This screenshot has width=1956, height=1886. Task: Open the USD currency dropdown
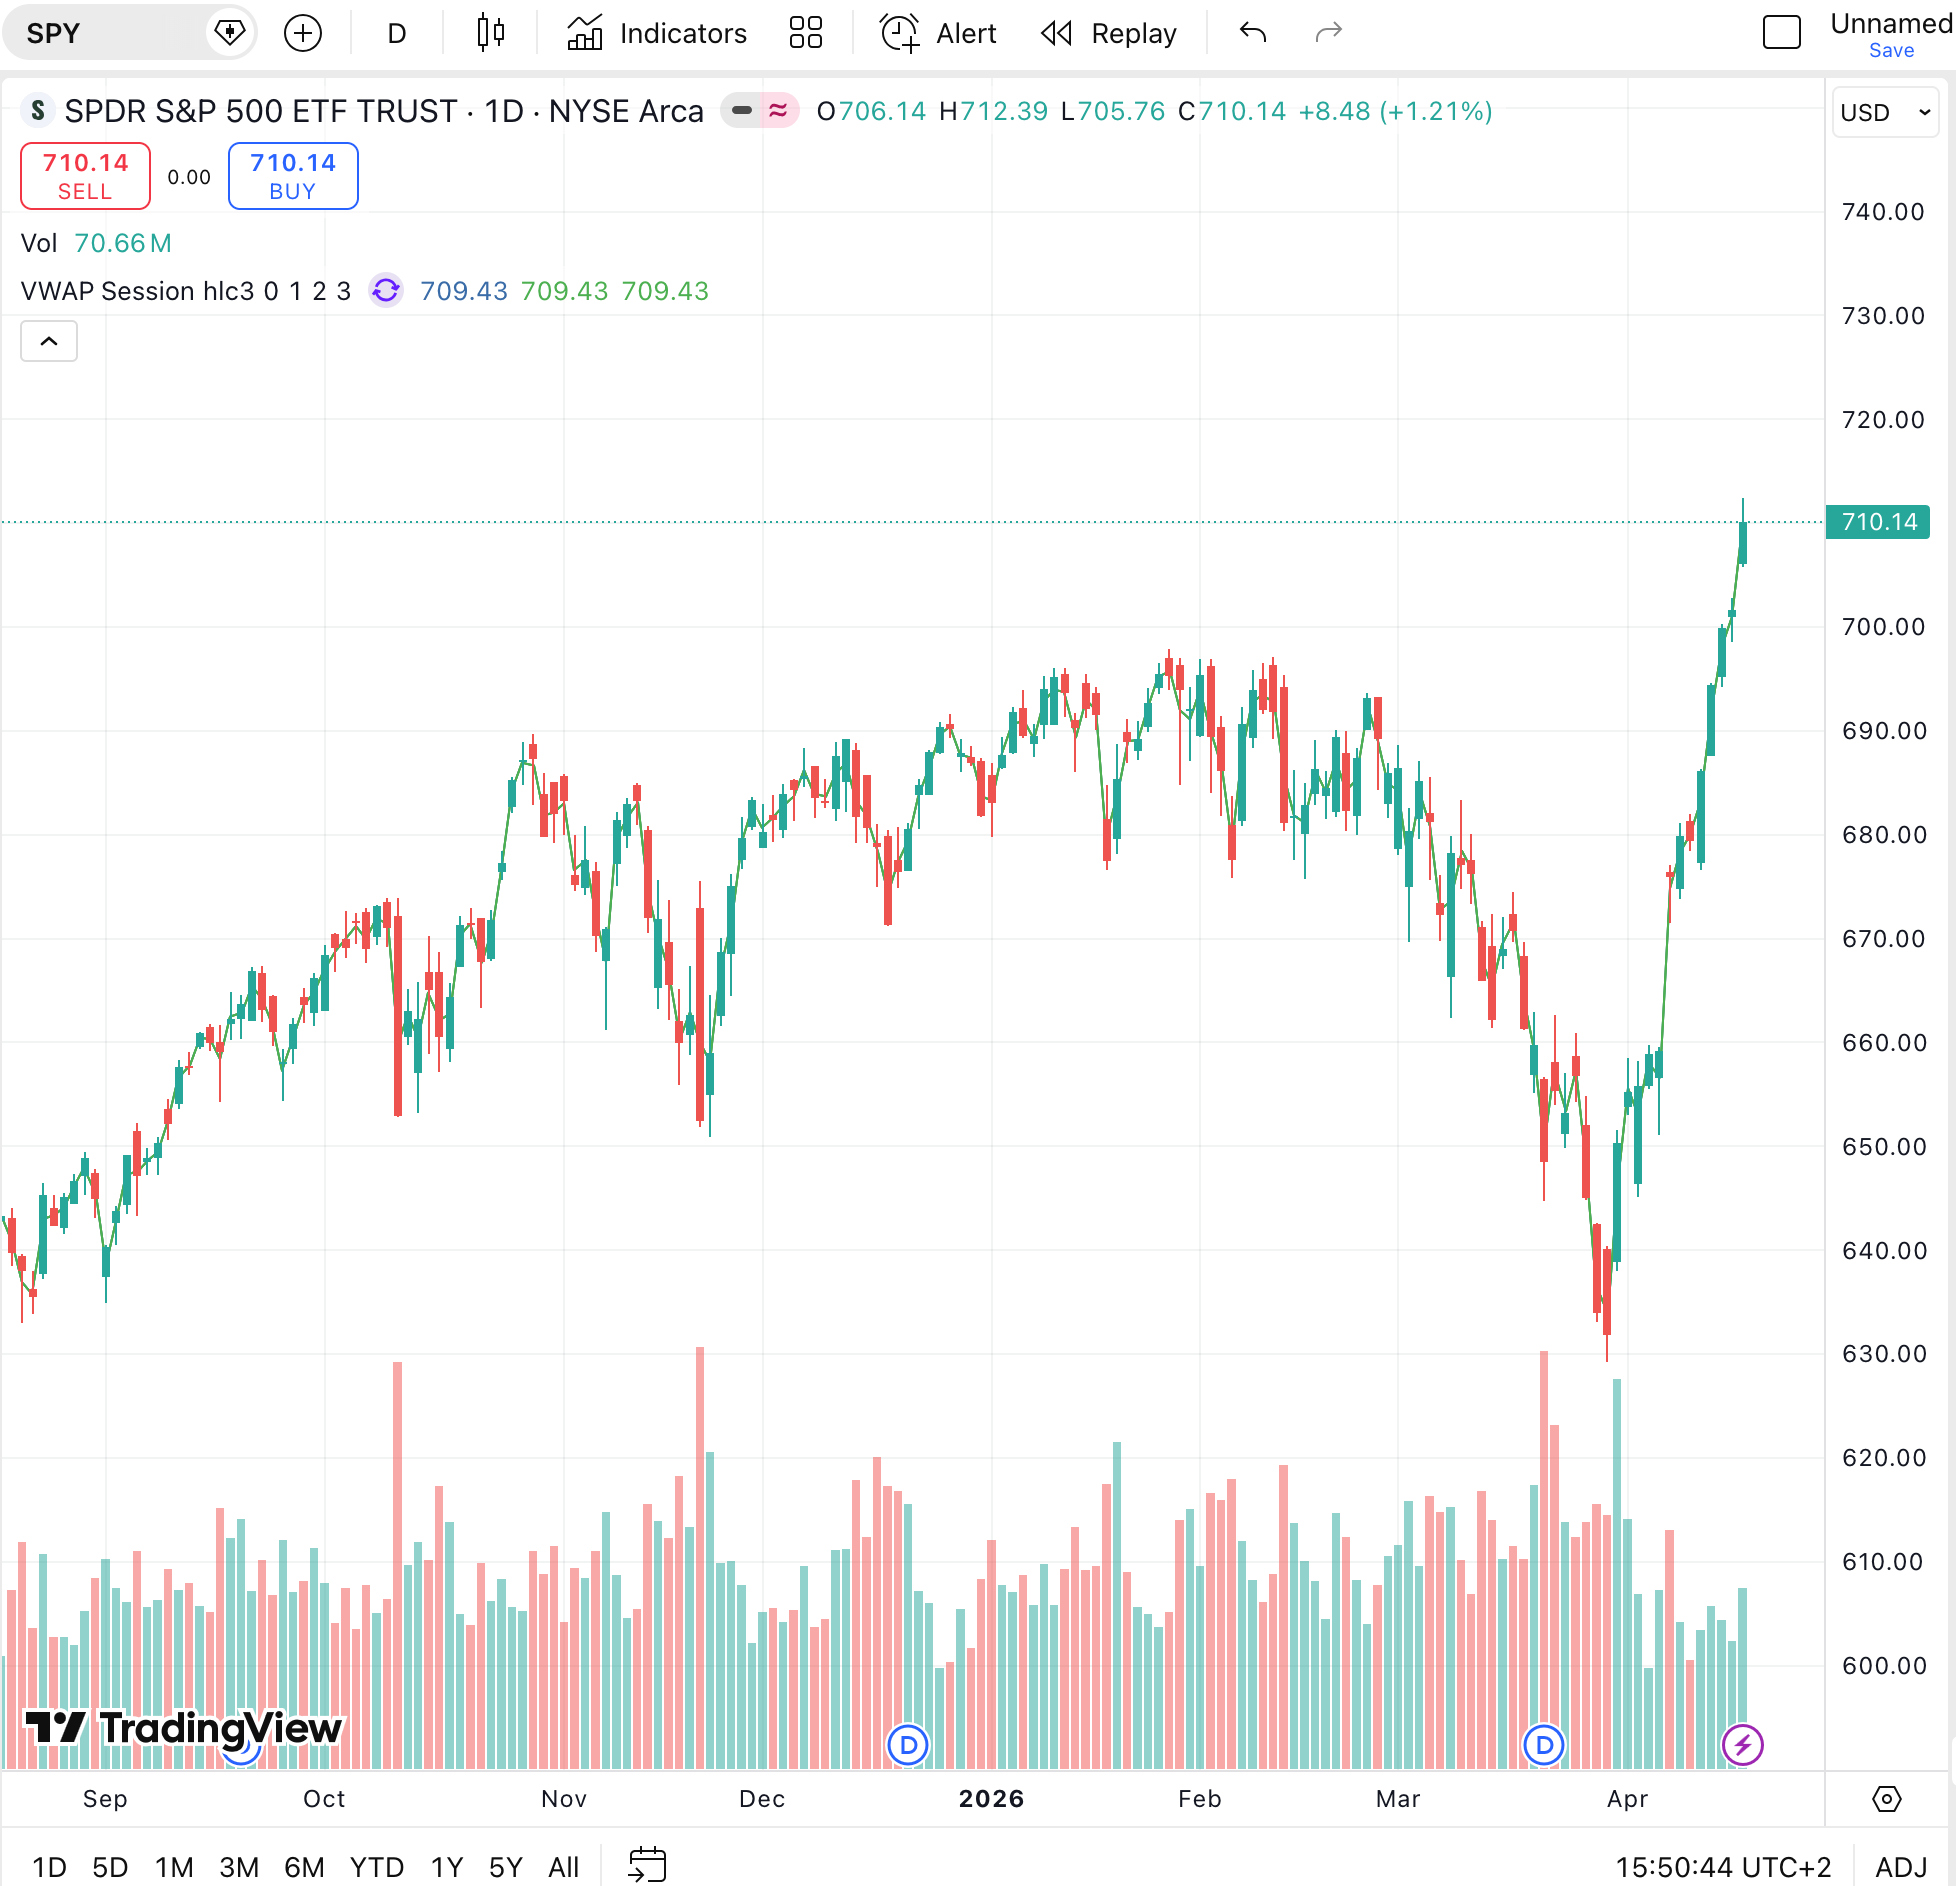pos(1884,112)
